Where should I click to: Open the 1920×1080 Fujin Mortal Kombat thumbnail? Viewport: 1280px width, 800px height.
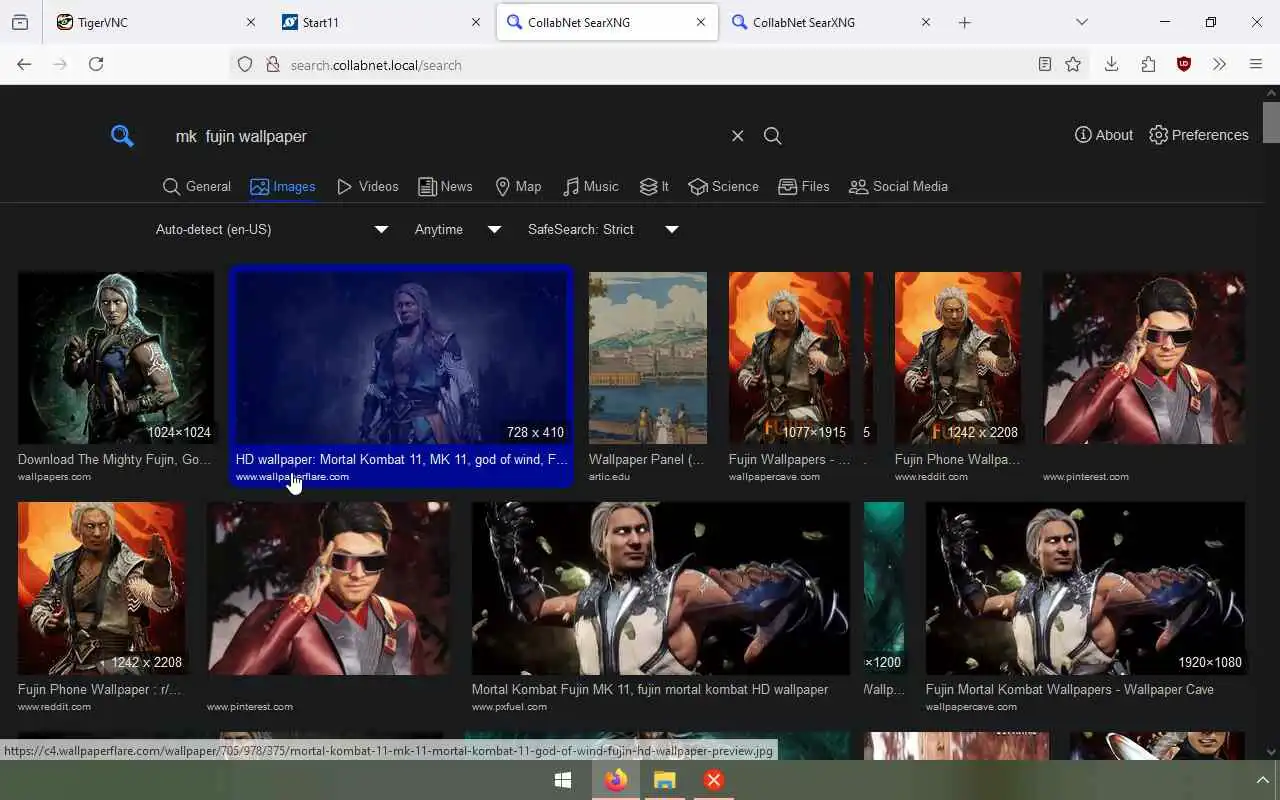[x=1085, y=588]
